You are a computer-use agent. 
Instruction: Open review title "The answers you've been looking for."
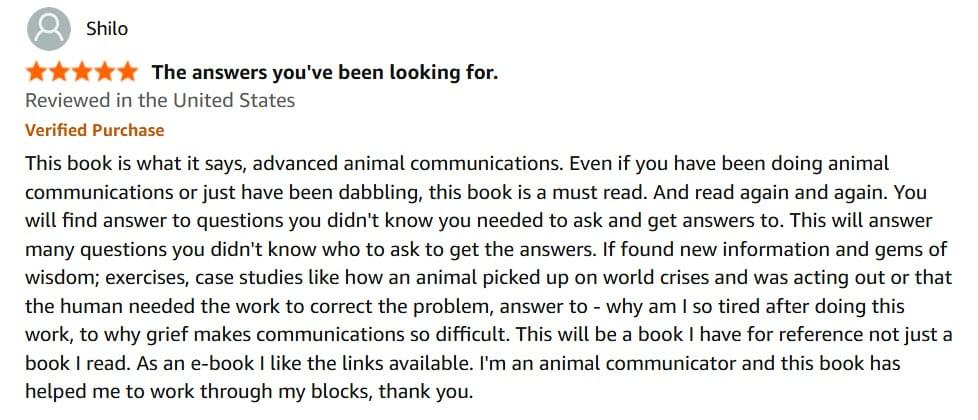pos(324,72)
